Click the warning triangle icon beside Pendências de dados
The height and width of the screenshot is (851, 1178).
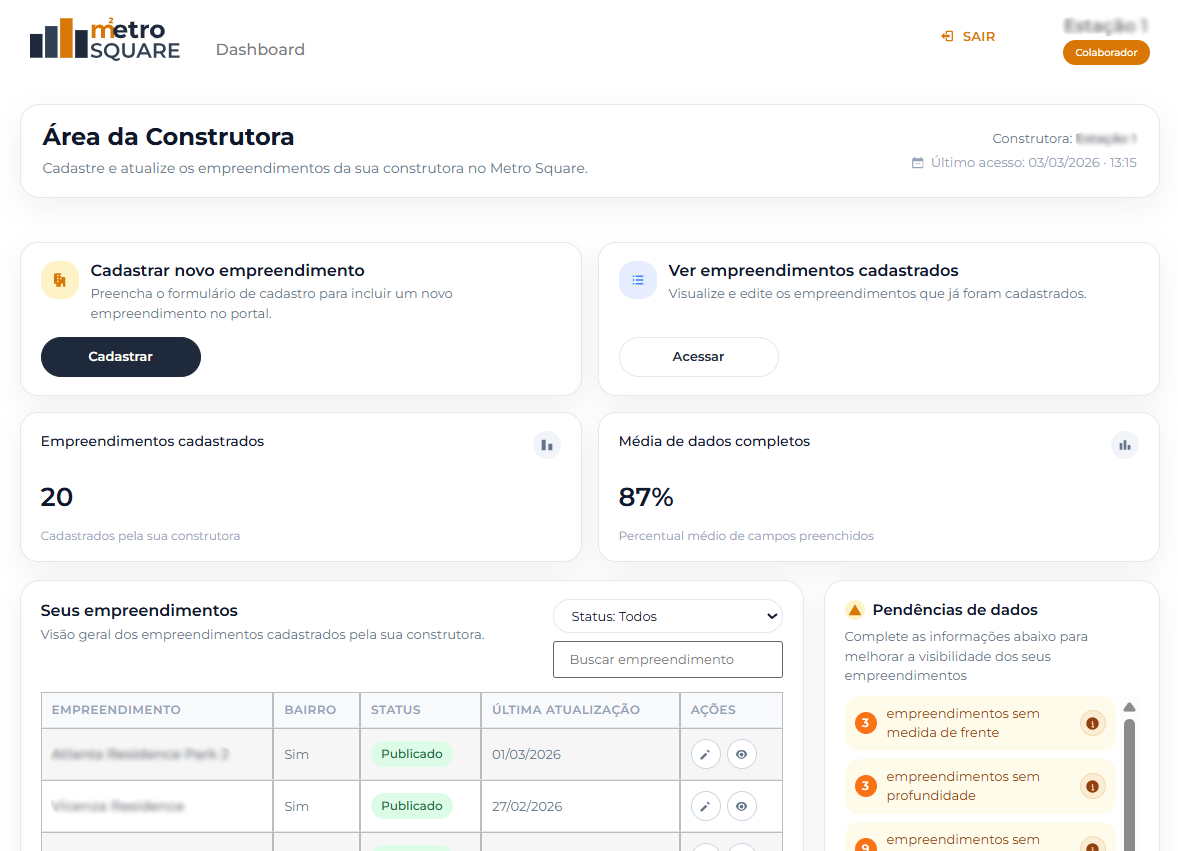point(854,610)
